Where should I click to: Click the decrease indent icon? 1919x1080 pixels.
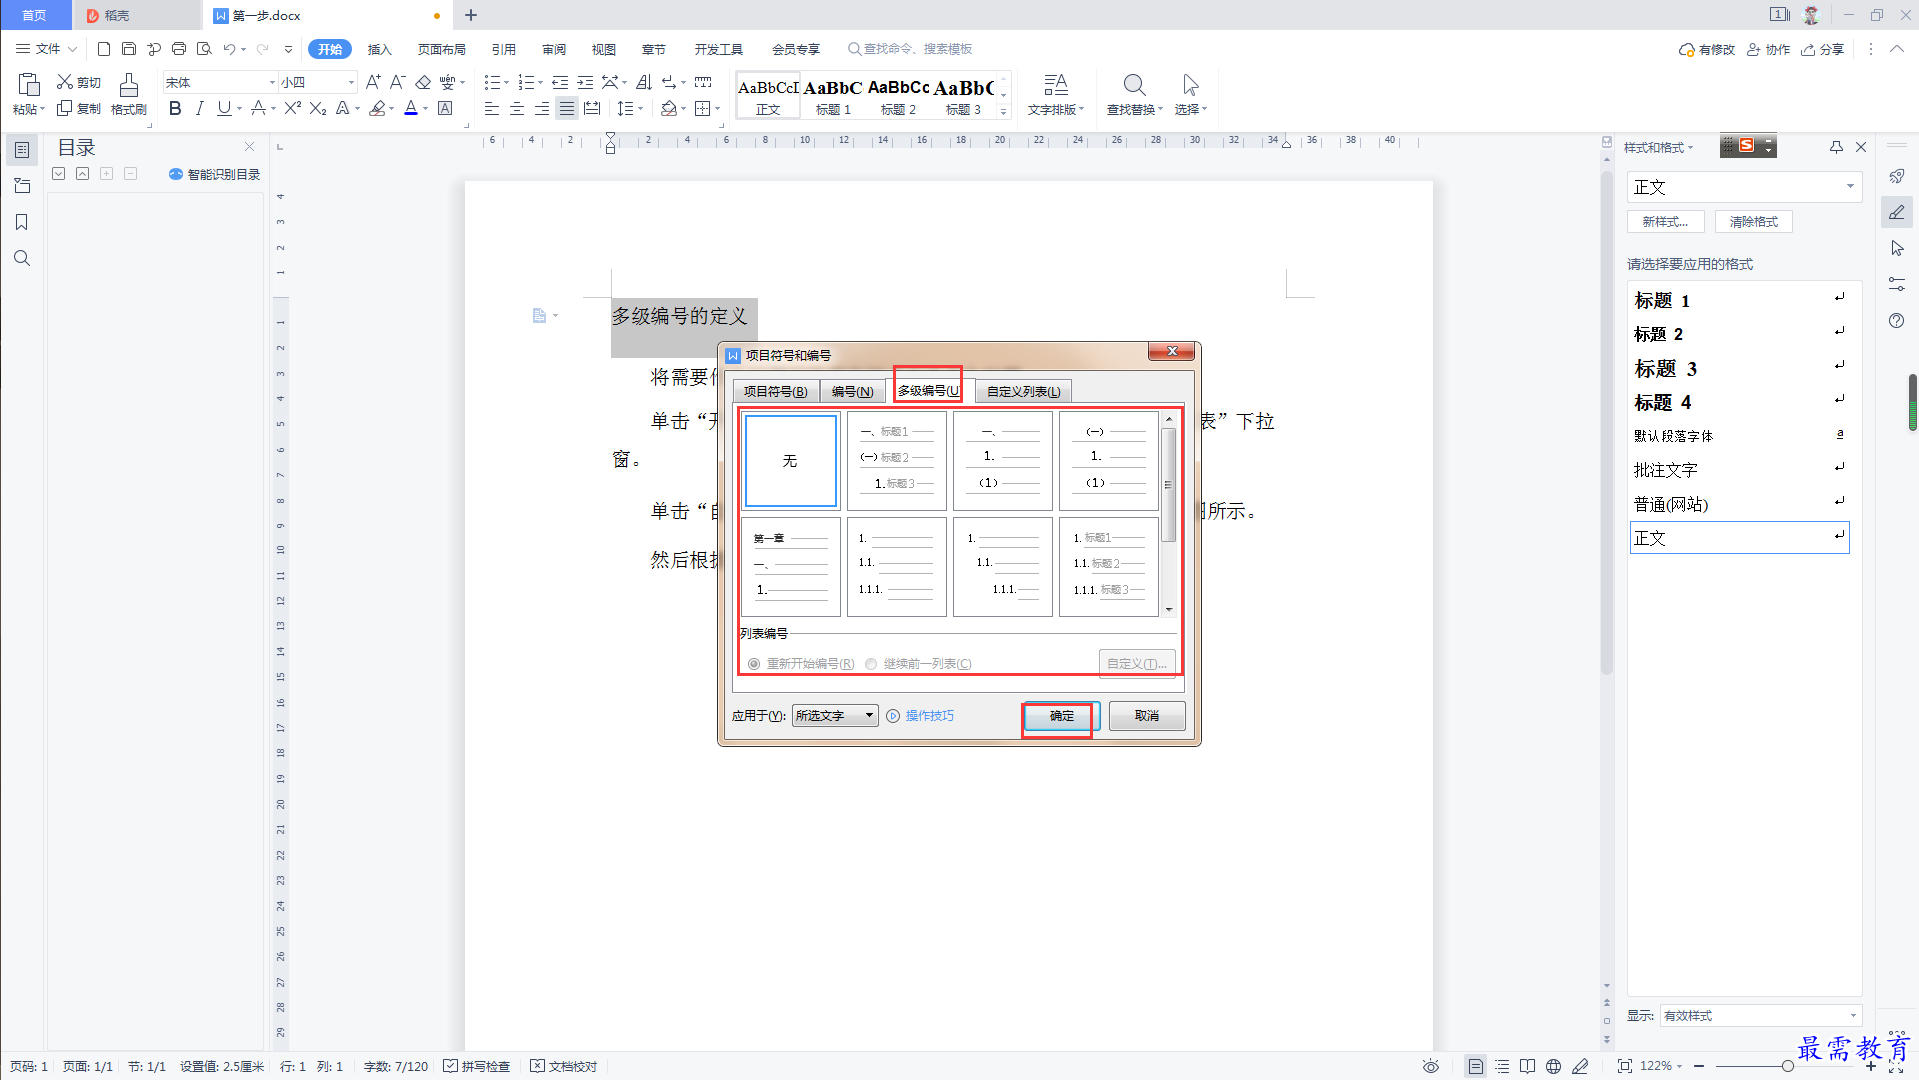[560, 82]
